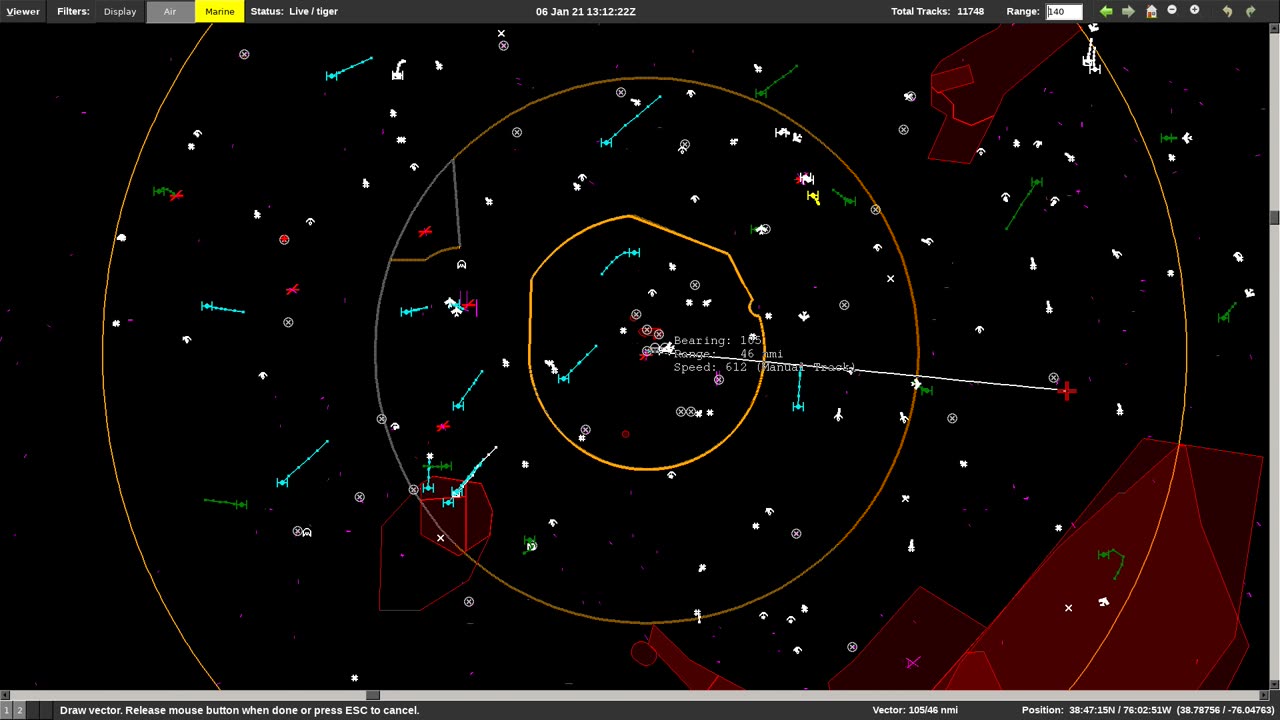The width and height of the screenshot is (1280, 720).
Task: Zoom in with the plus icon
Action: pyautogui.click(x=1194, y=10)
